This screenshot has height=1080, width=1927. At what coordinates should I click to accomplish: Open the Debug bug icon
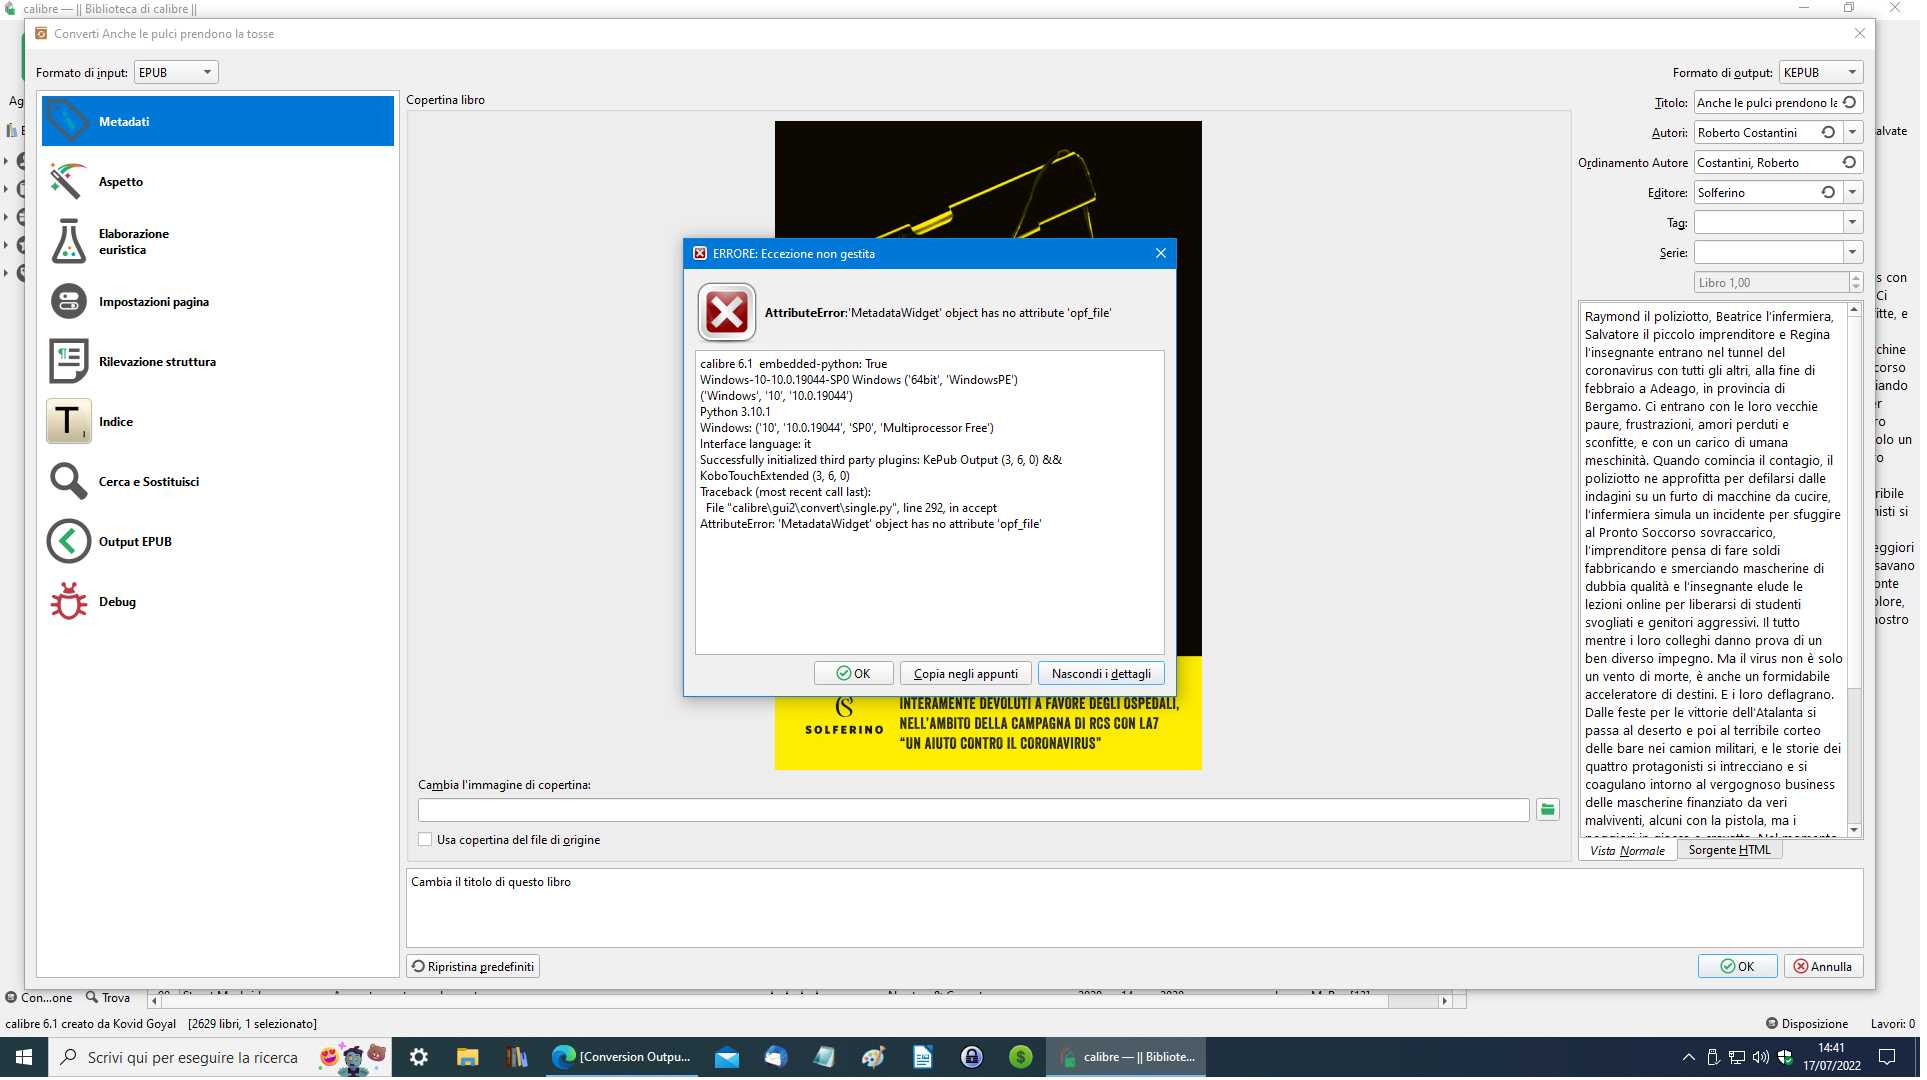click(x=68, y=602)
